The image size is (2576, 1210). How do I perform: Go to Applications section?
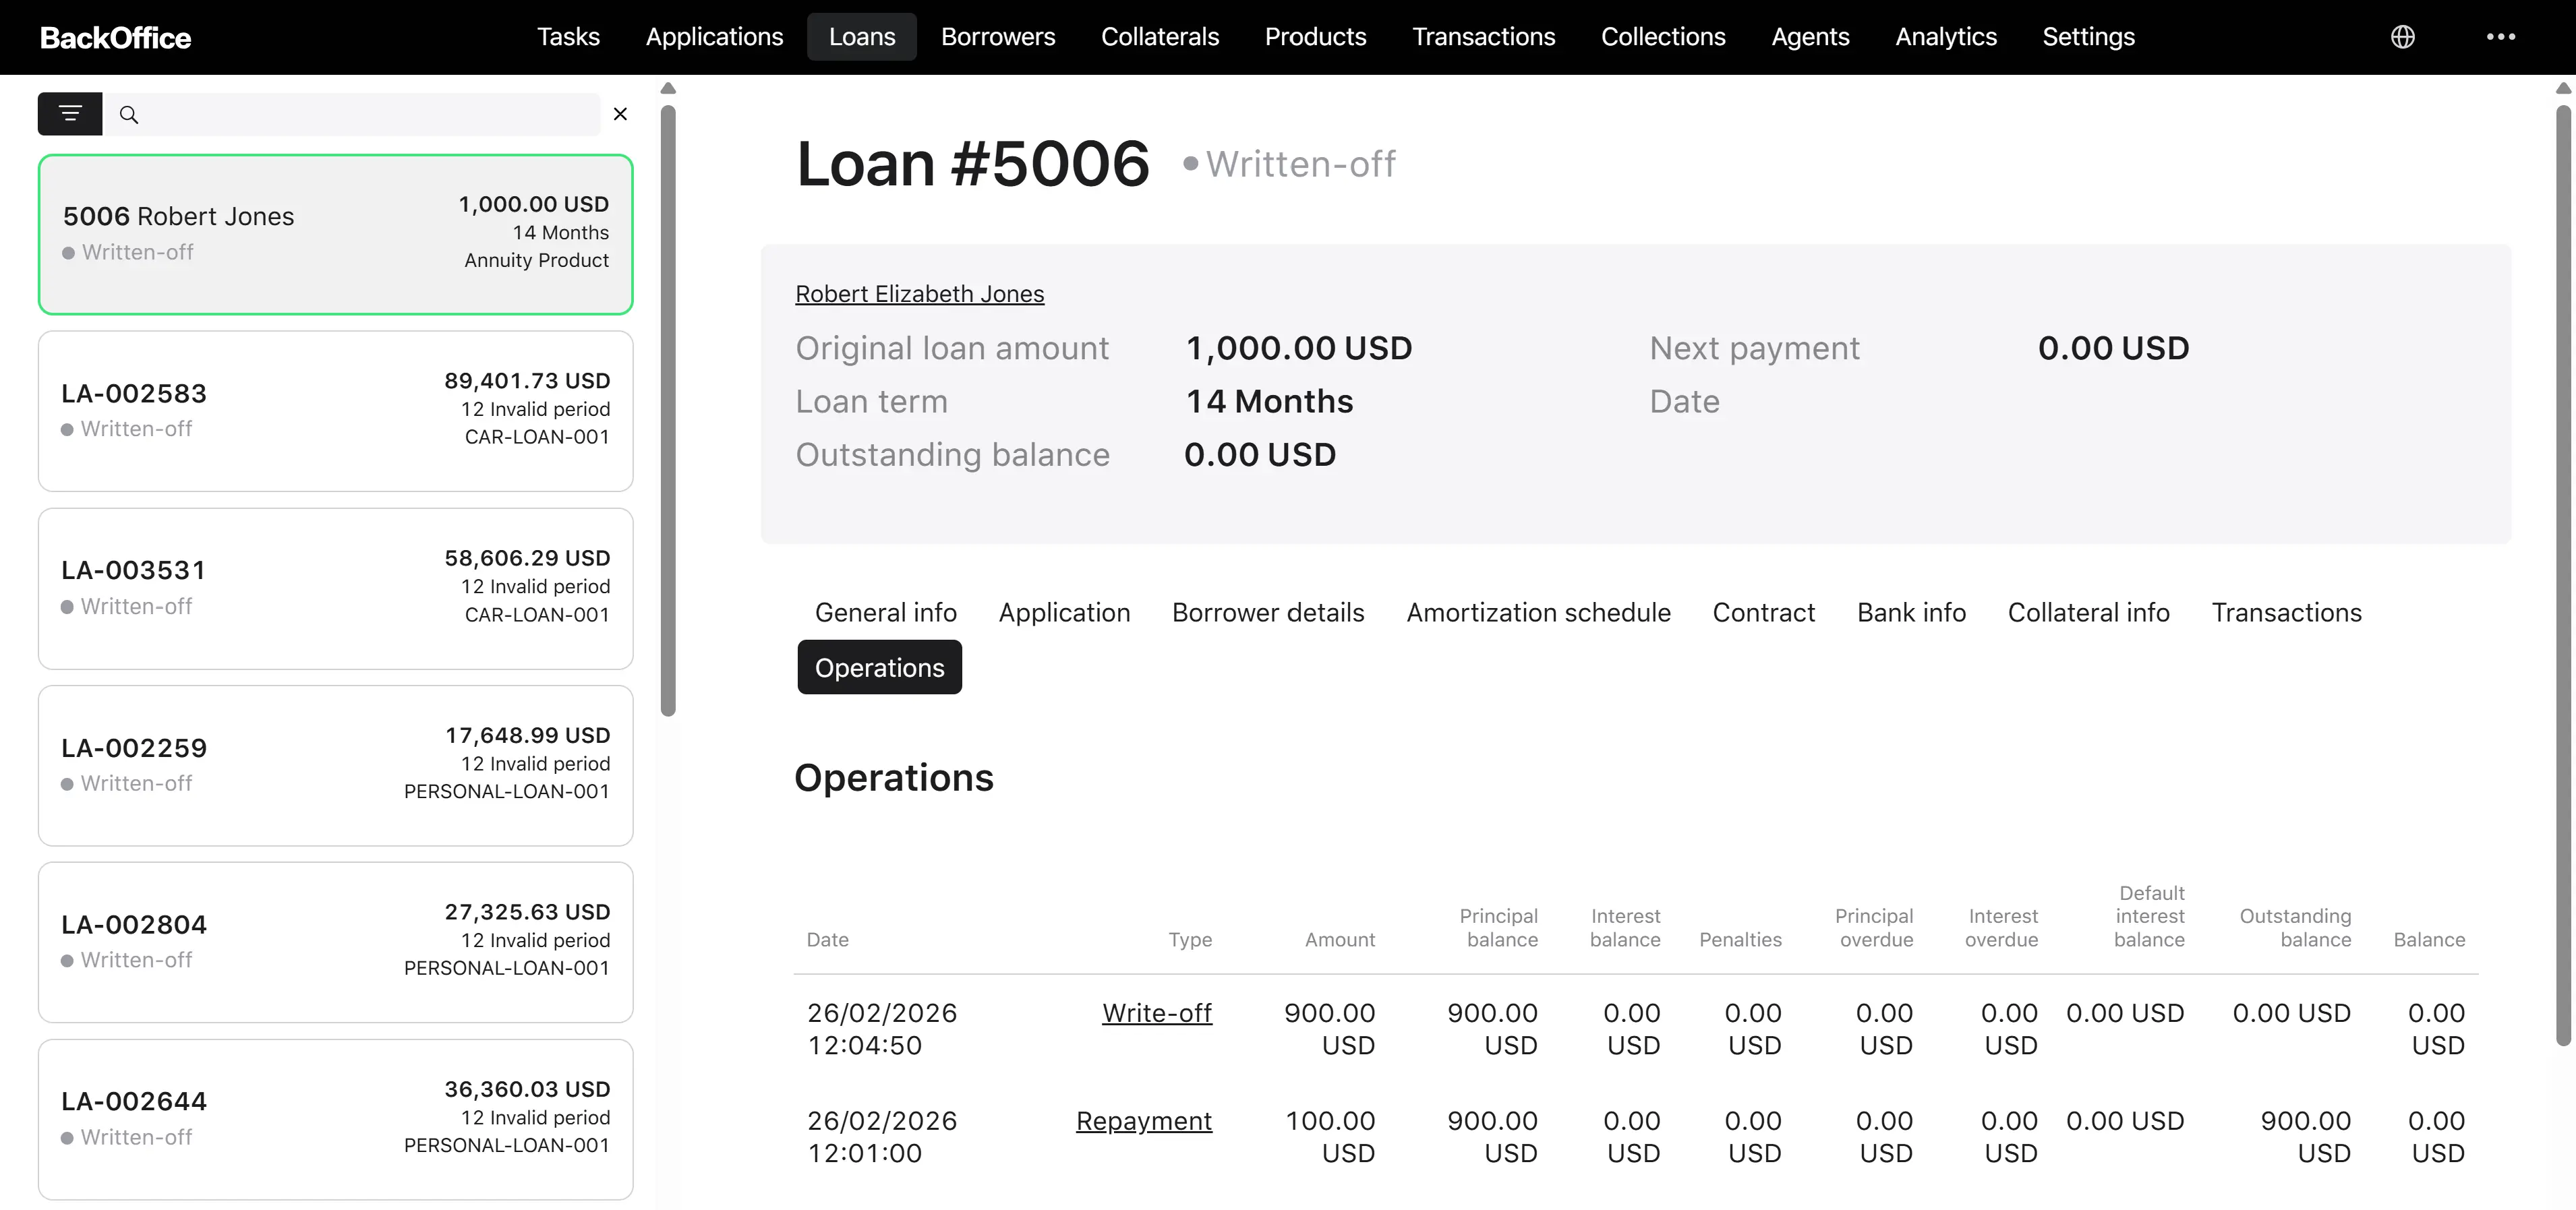(x=714, y=37)
